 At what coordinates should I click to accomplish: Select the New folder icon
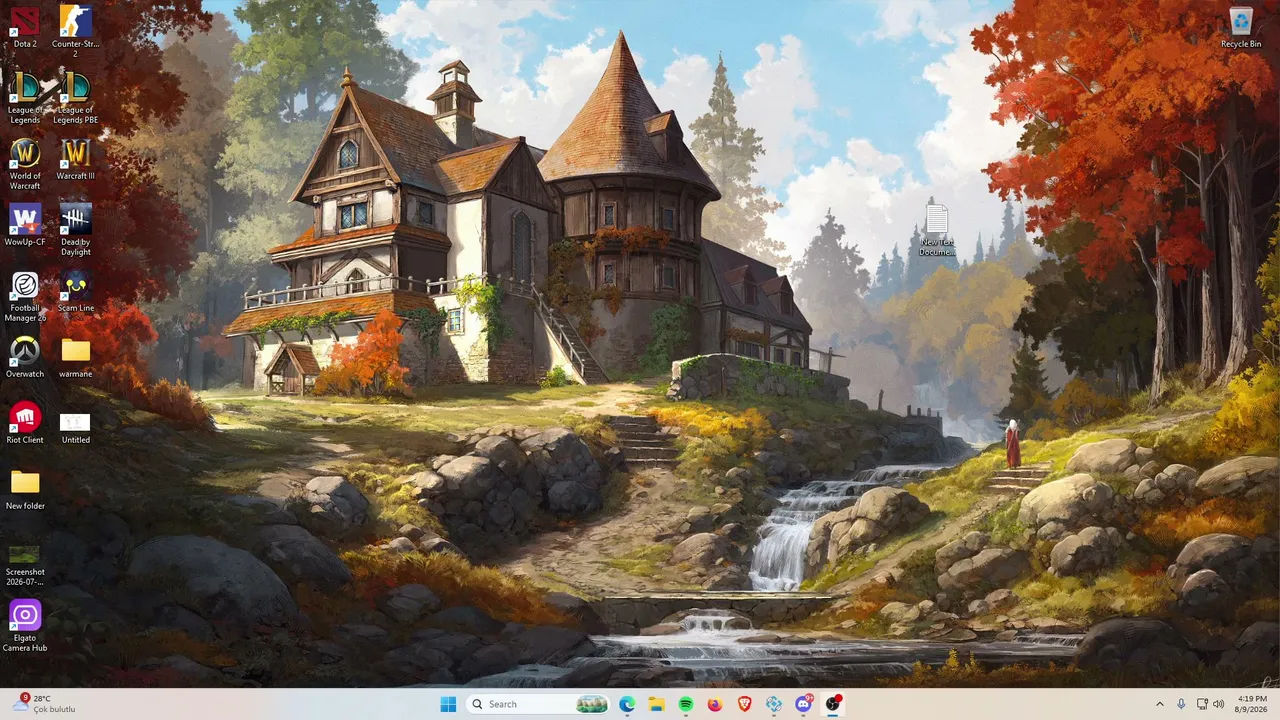[x=25, y=489]
